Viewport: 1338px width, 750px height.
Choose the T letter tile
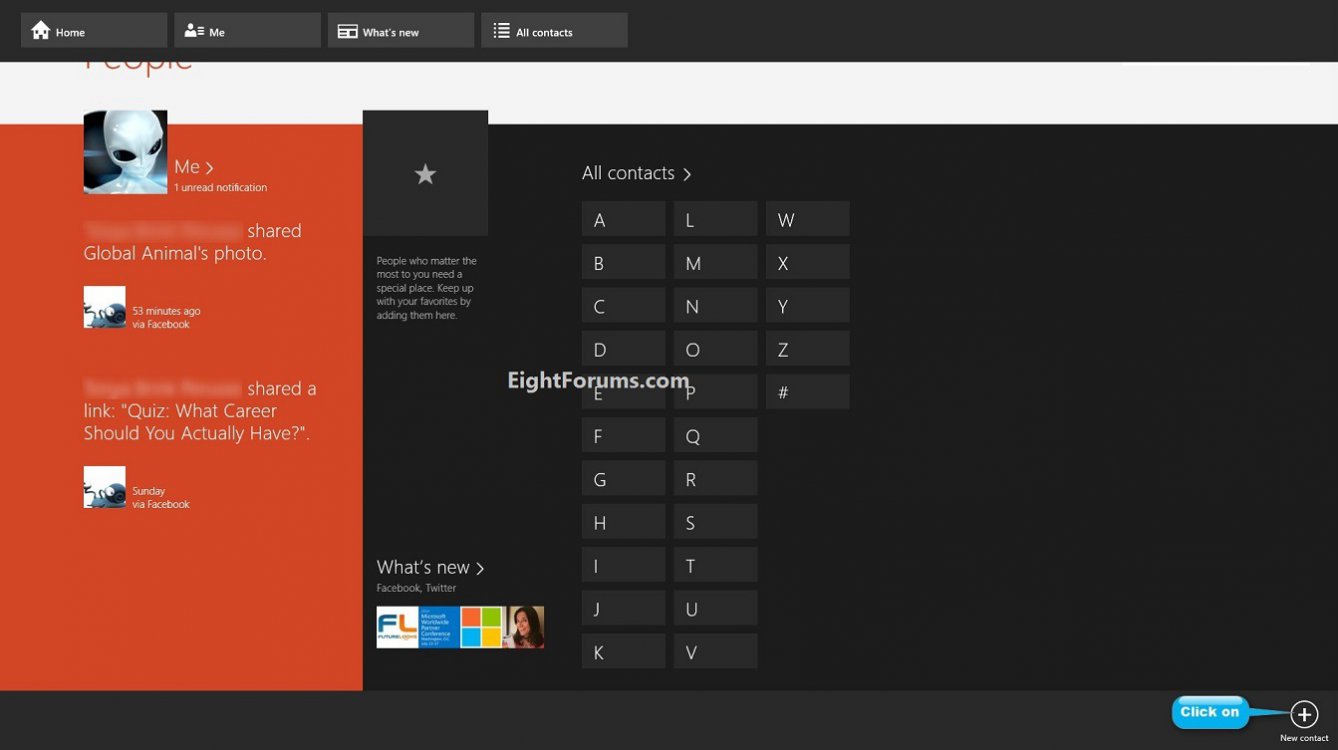coord(715,565)
